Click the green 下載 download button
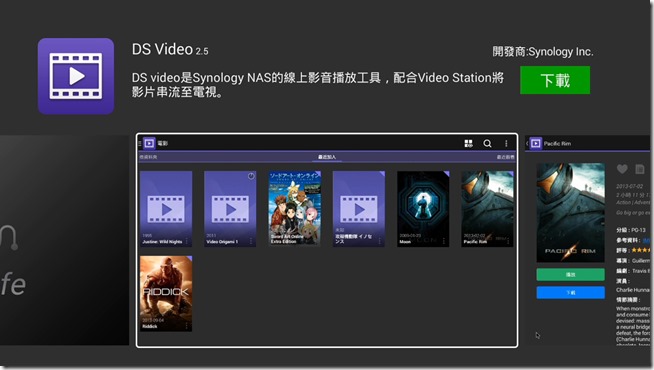Screen dimensions: 654x370 [x=555, y=80]
